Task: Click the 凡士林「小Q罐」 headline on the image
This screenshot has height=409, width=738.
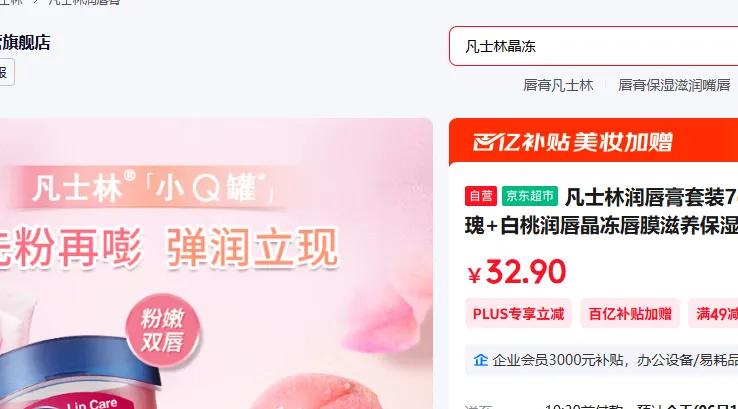Action: point(153,187)
